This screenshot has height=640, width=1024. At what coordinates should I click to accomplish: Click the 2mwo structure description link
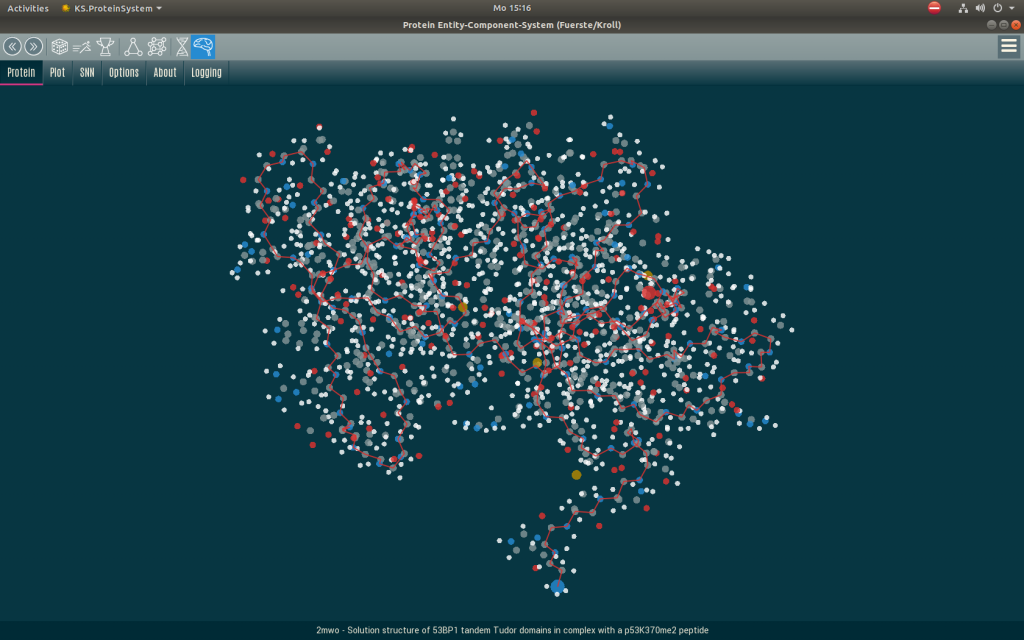pos(512,630)
